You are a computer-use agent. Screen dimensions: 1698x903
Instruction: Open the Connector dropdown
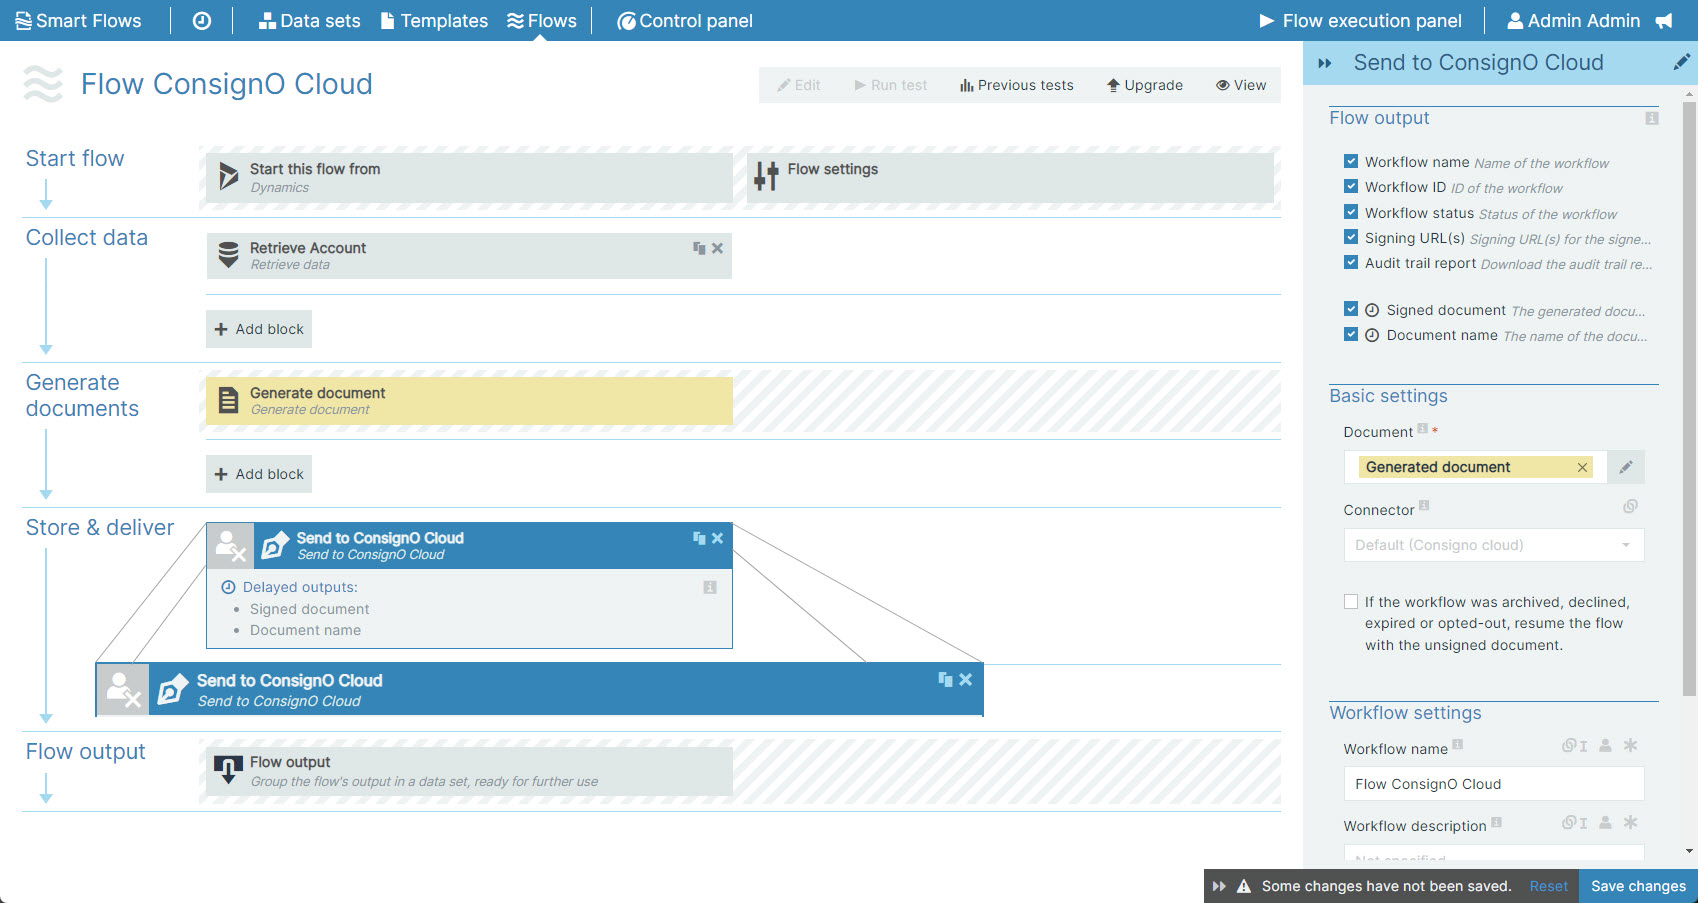1494,545
